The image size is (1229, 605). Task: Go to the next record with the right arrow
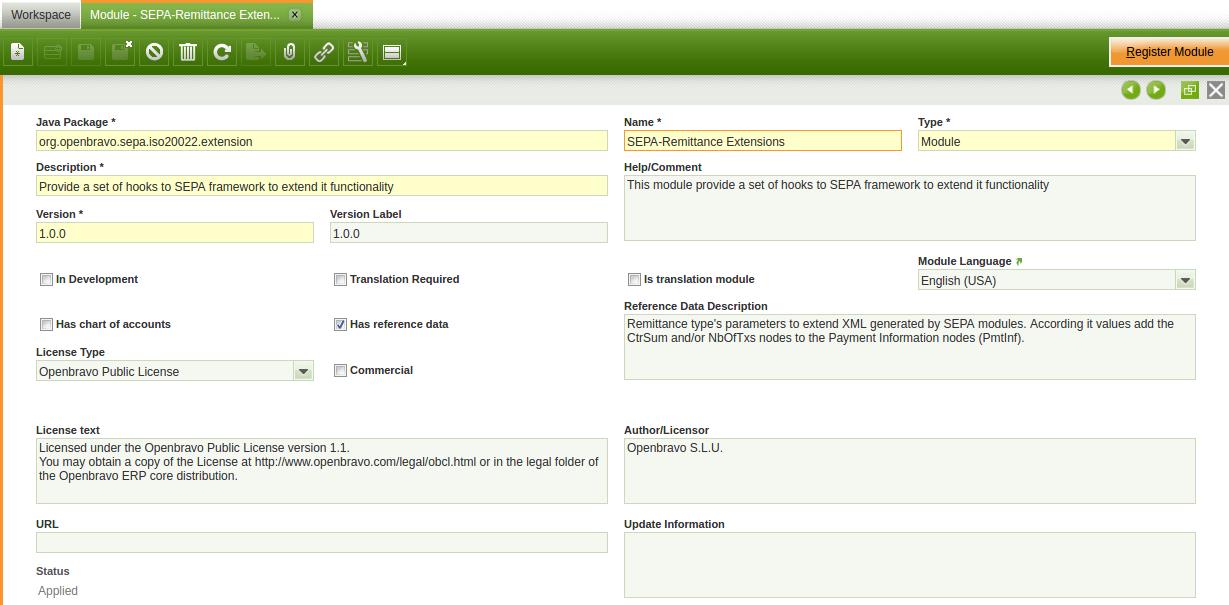tap(1156, 90)
